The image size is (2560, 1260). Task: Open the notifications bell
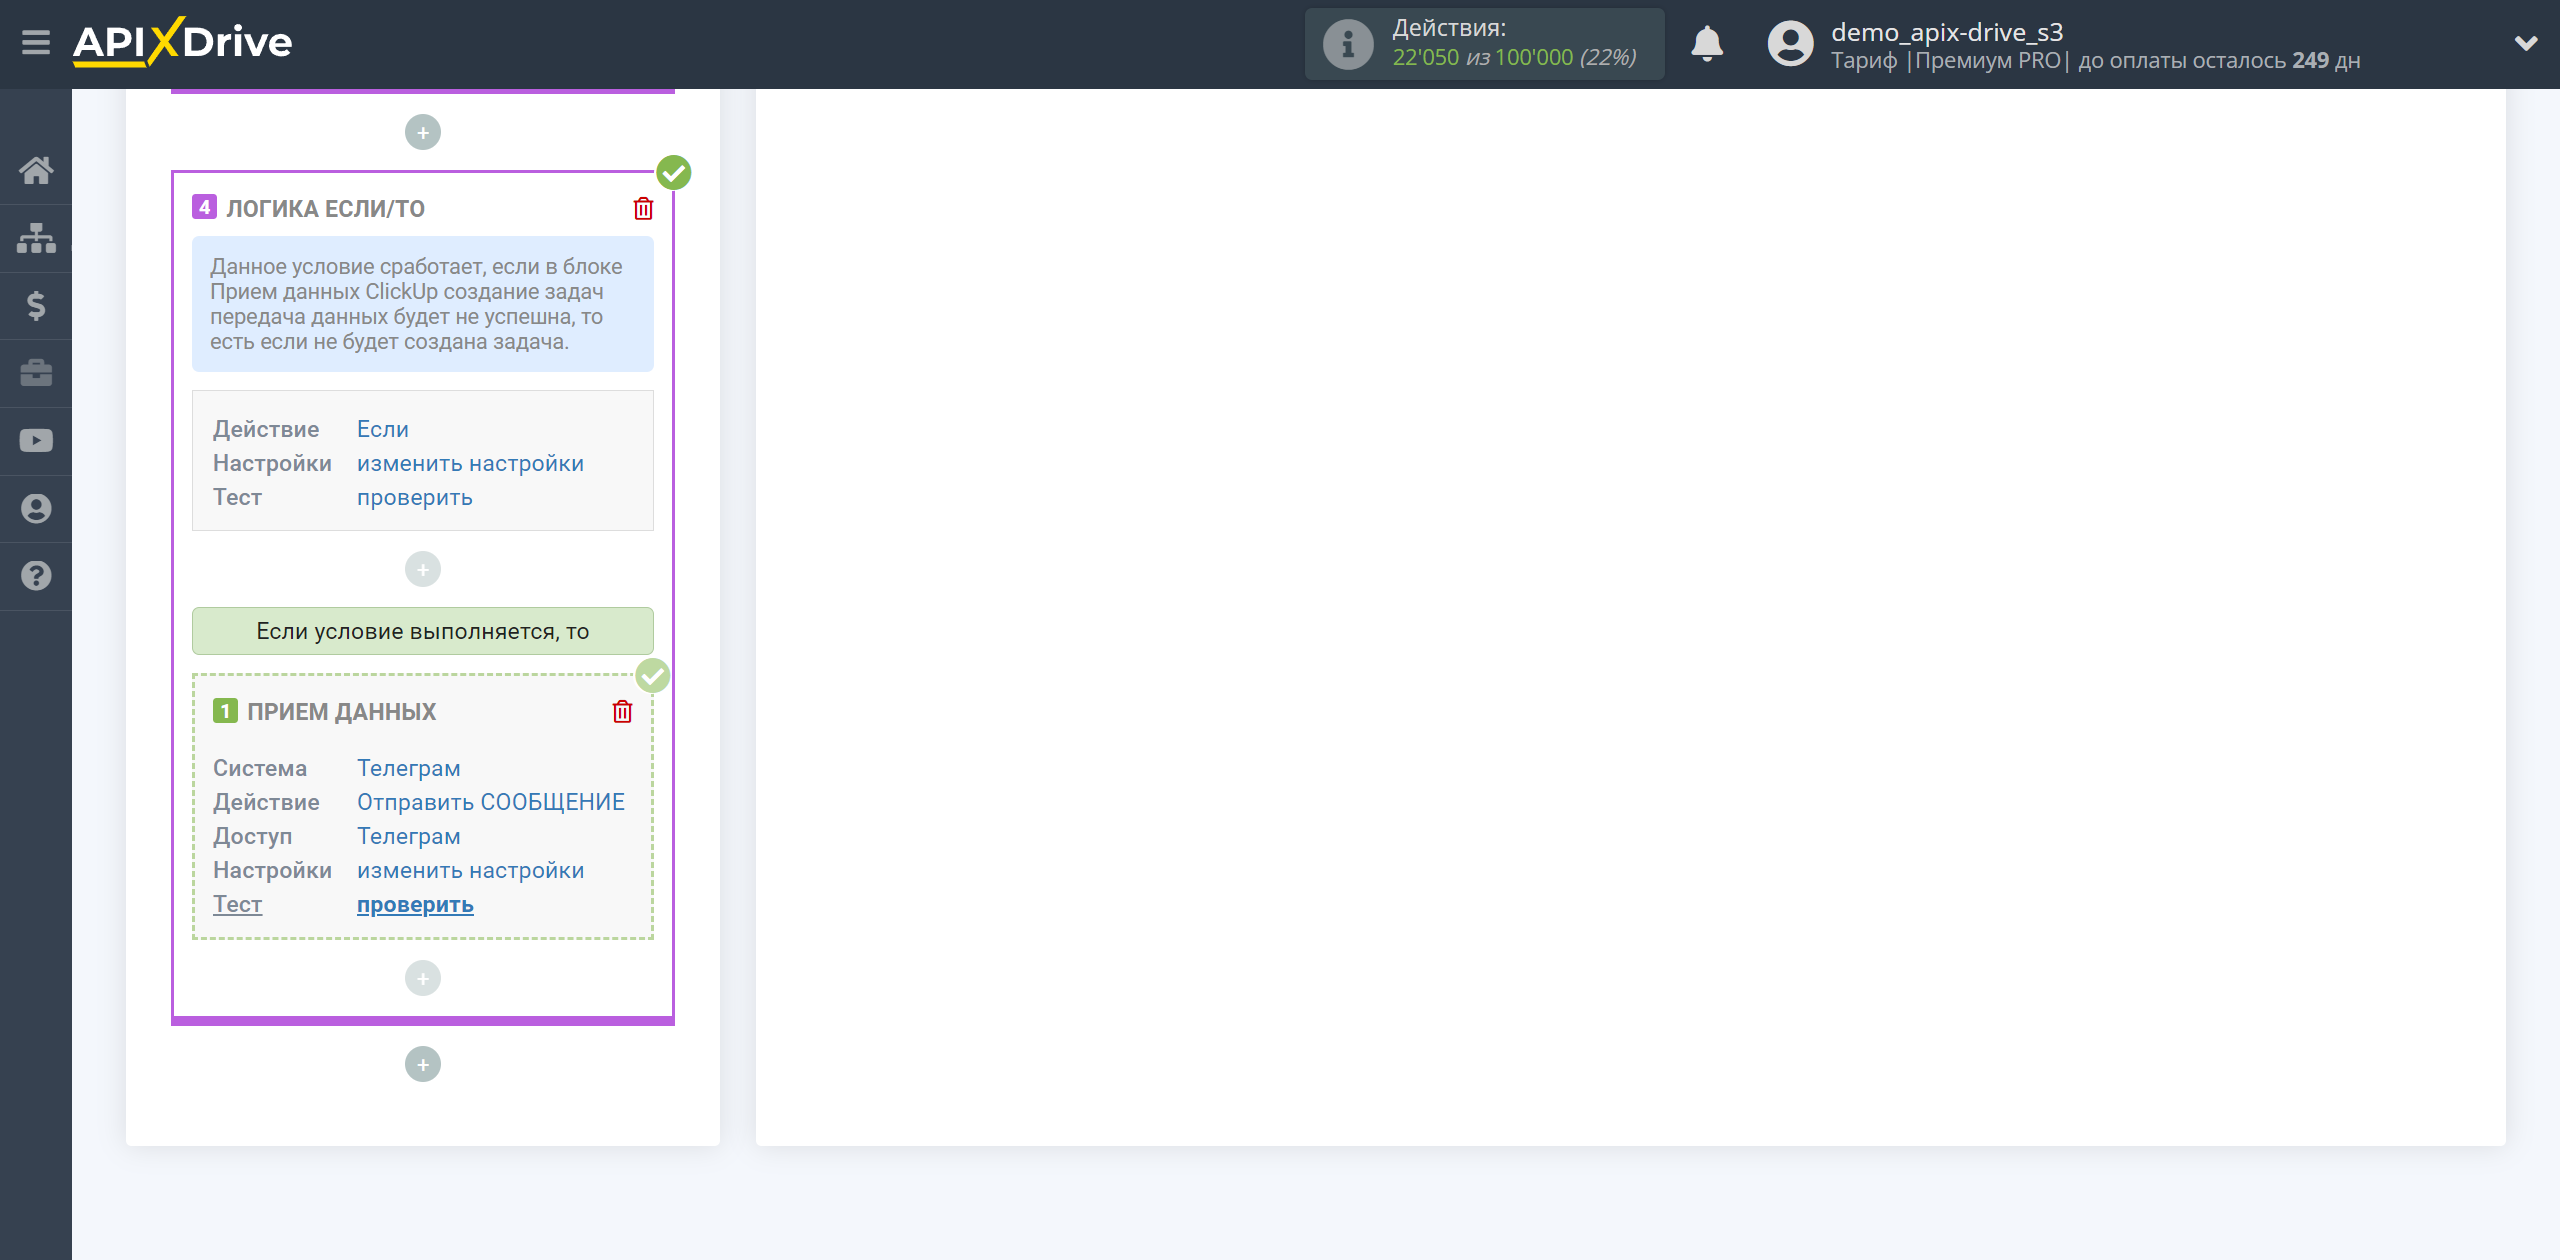1707,44
